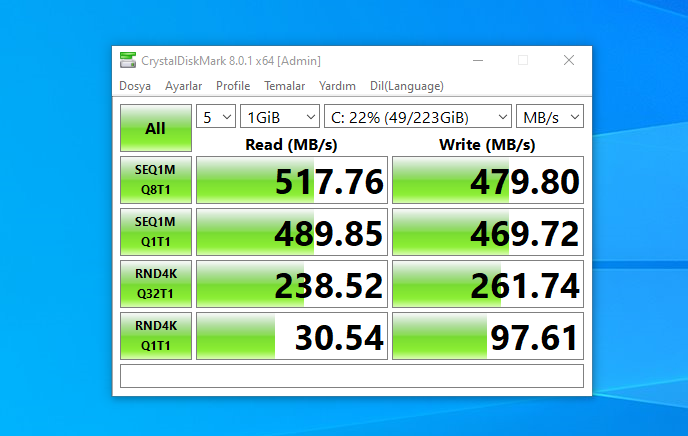Open the Yardım menu
Viewport: 688px width, 436px height.
coord(337,86)
